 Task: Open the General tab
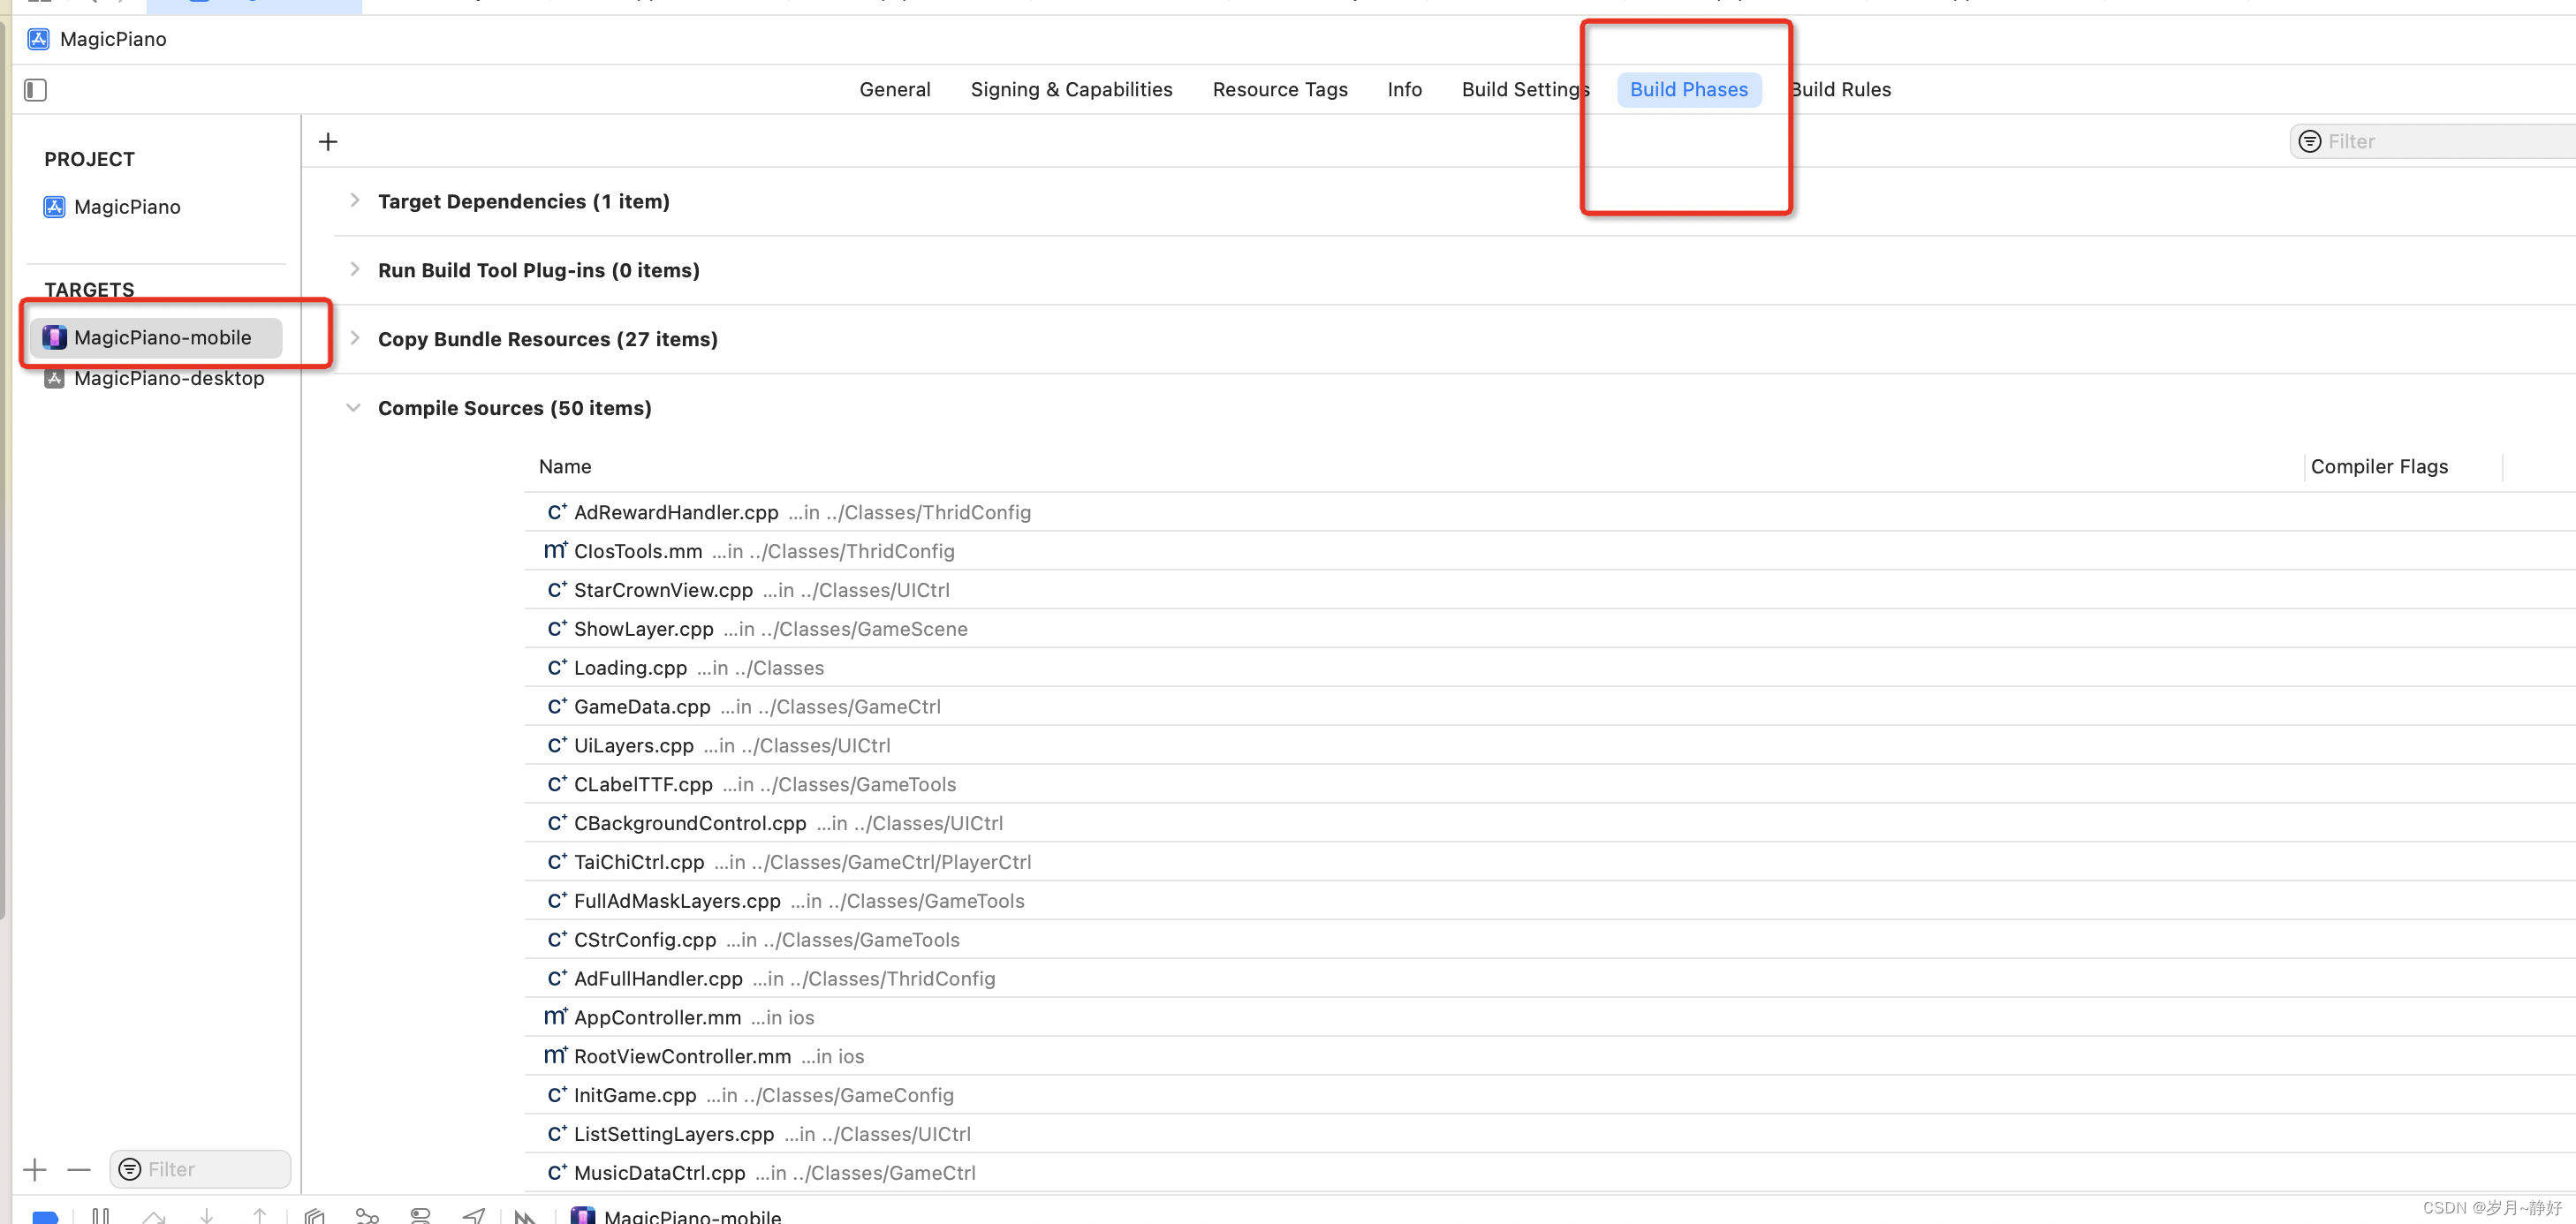click(x=895, y=90)
